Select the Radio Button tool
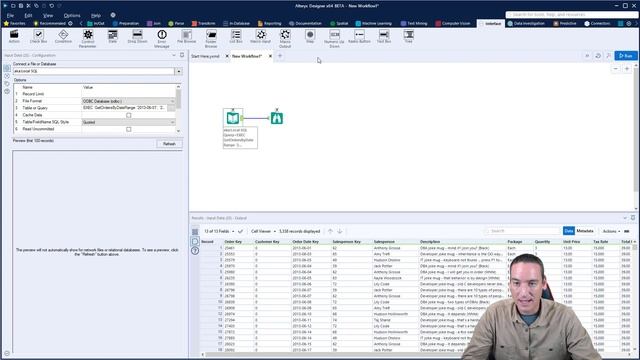640x360 pixels. click(x=359, y=37)
